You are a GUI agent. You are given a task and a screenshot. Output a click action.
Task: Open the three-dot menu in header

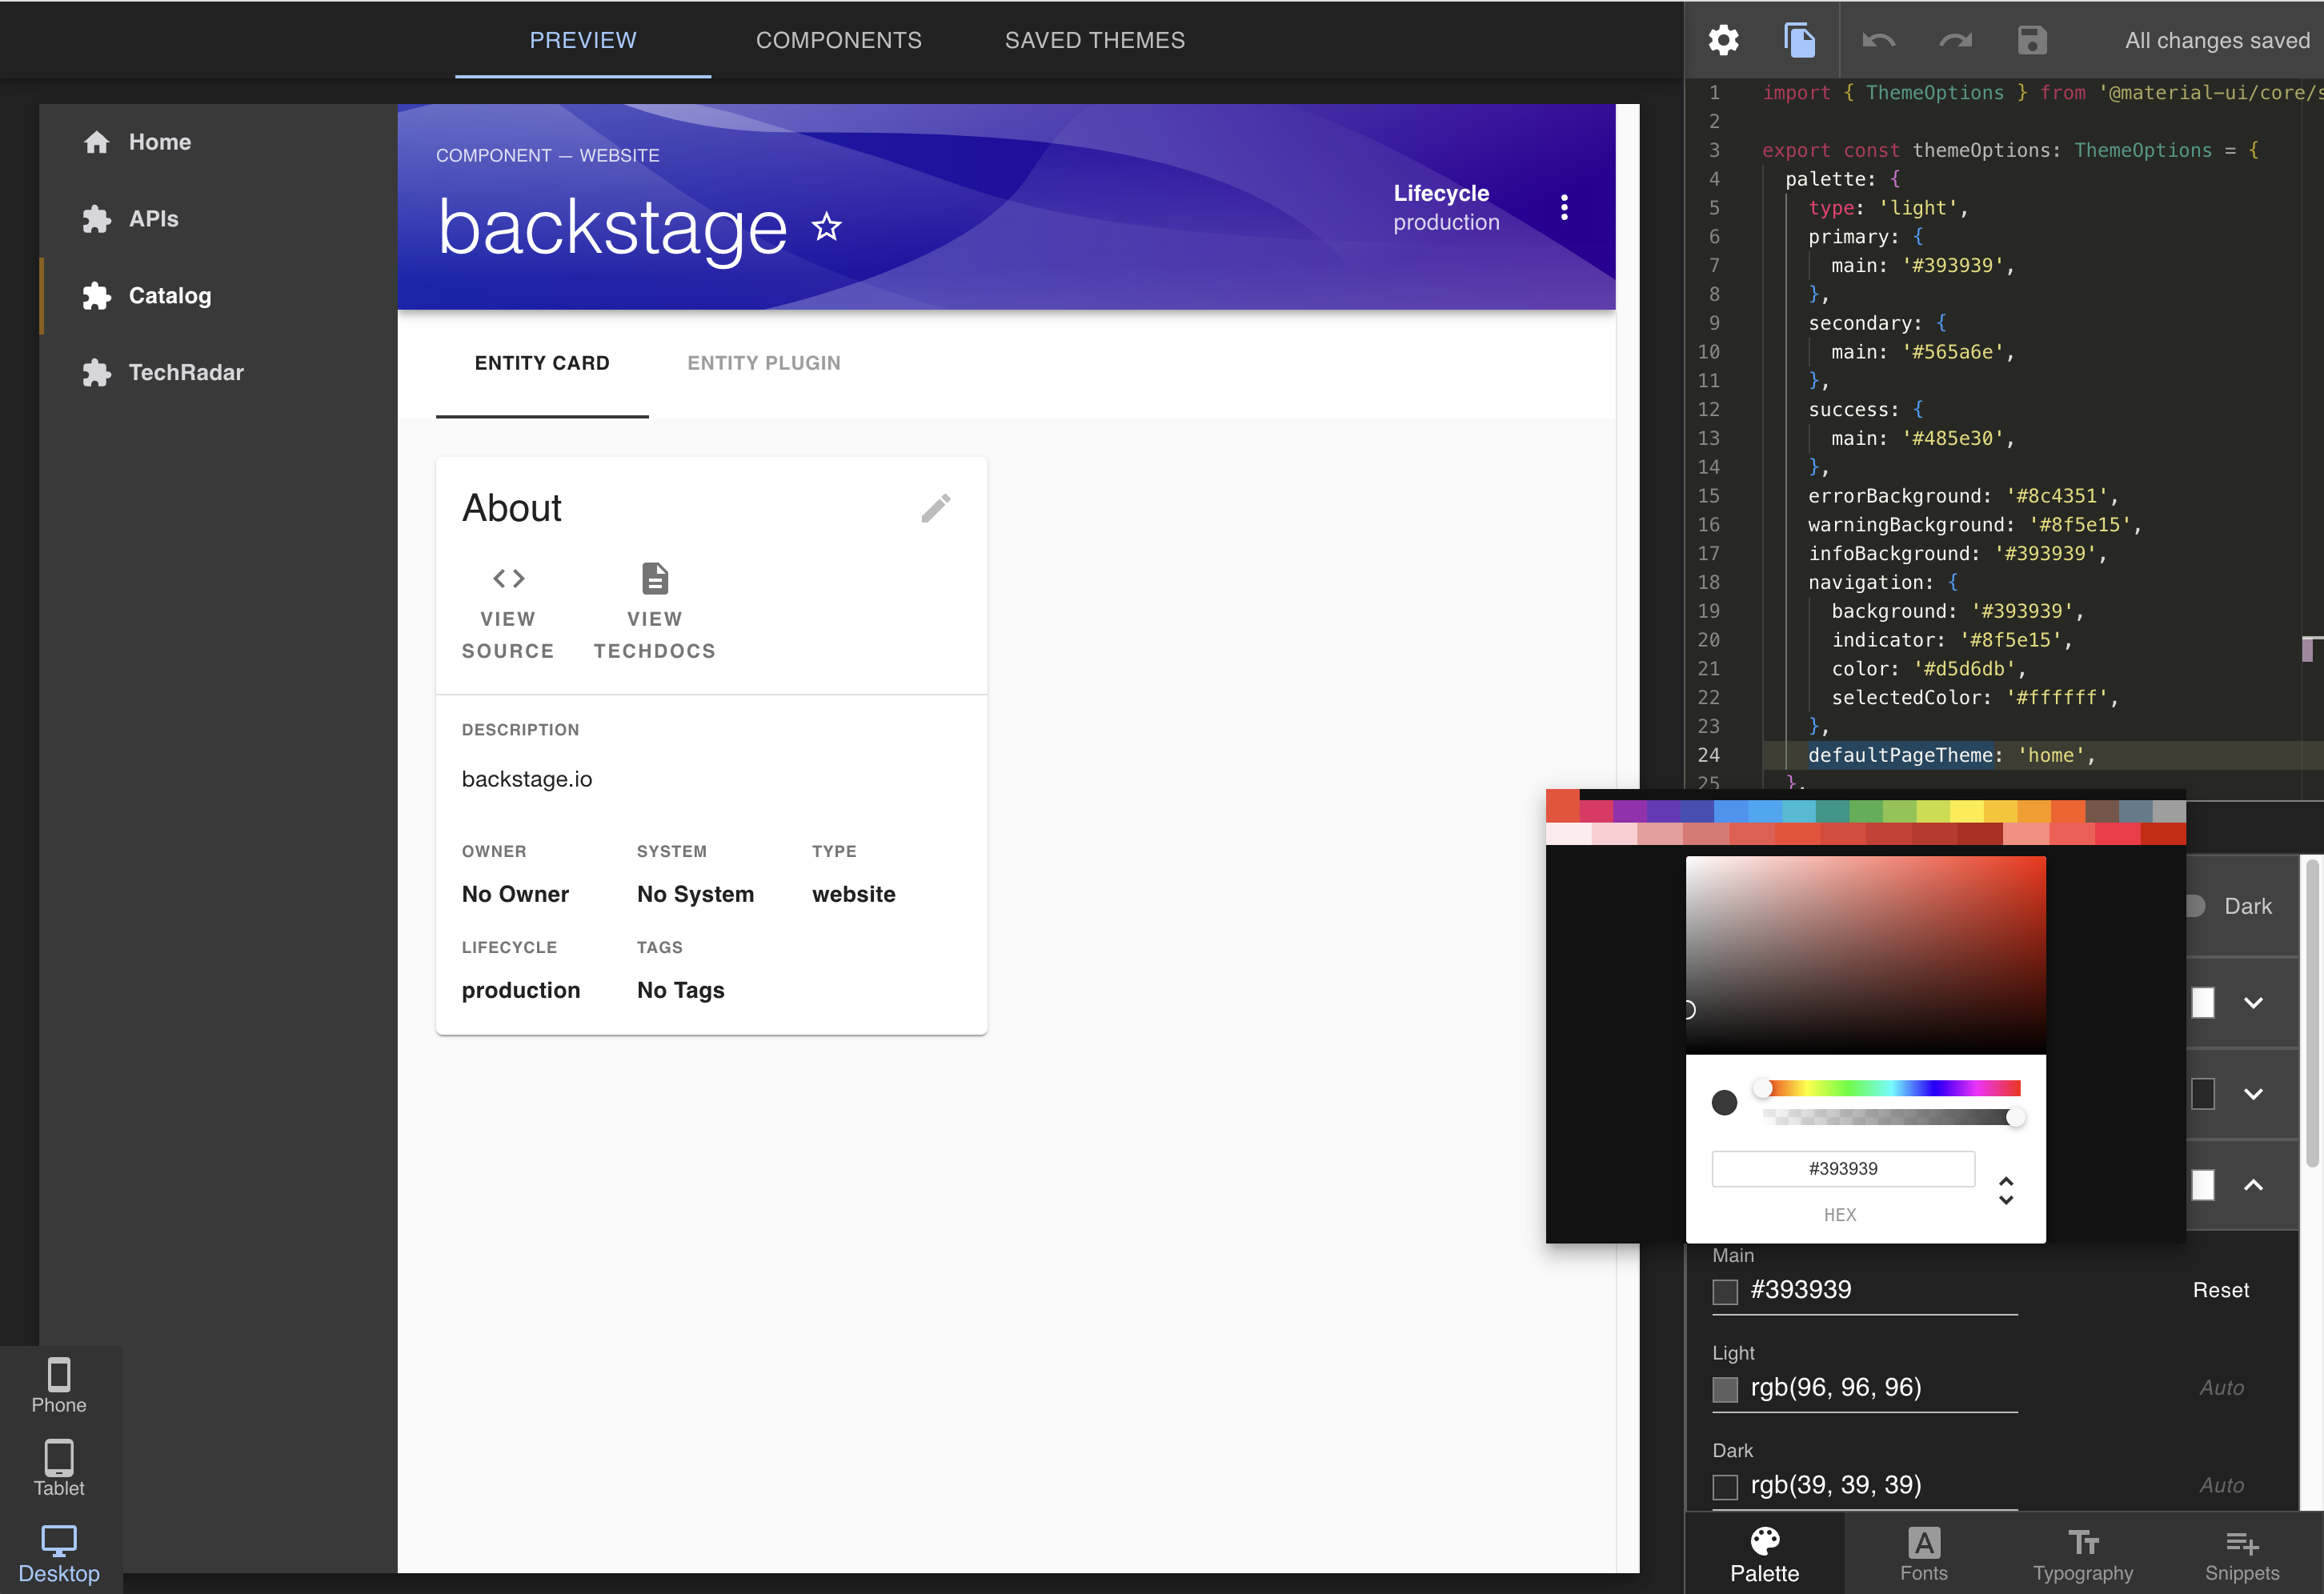click(1564, 207)
